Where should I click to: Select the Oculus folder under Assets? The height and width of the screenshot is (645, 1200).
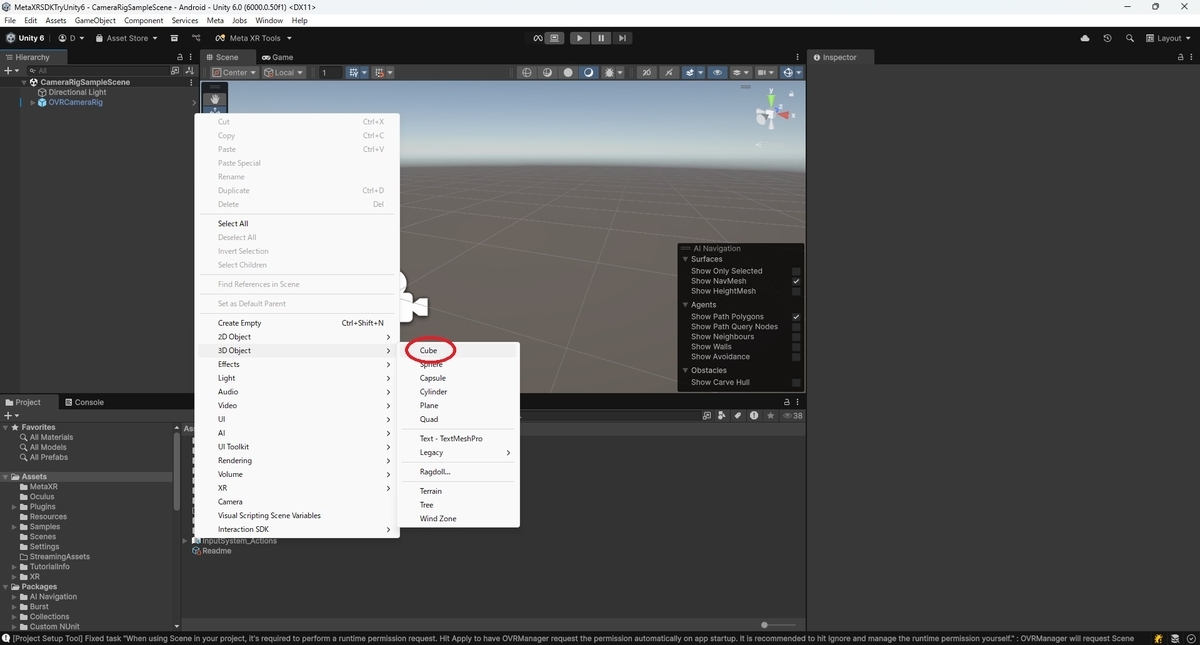(x=42, y=496)
